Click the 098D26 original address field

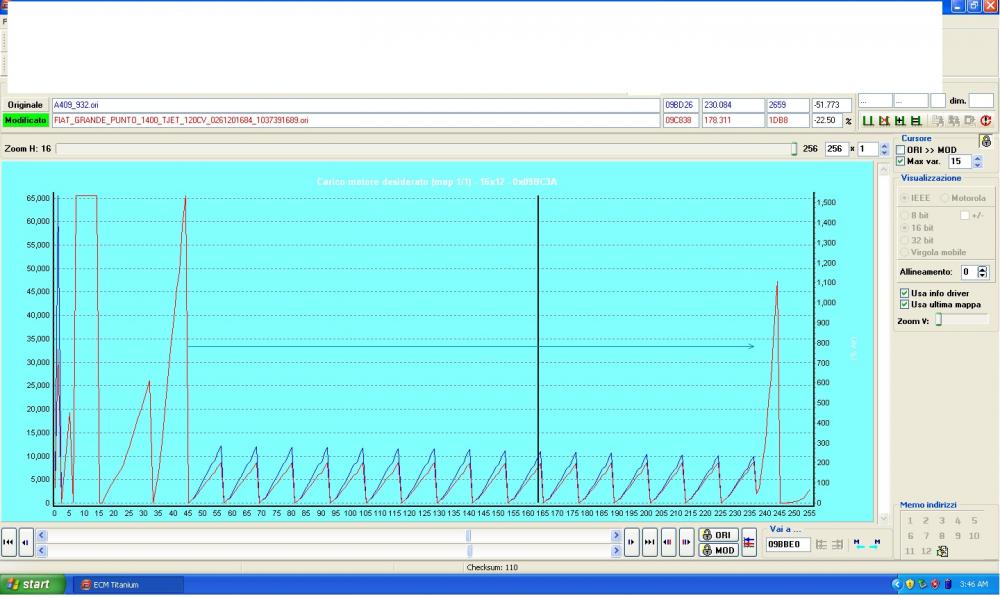[681, 105]
